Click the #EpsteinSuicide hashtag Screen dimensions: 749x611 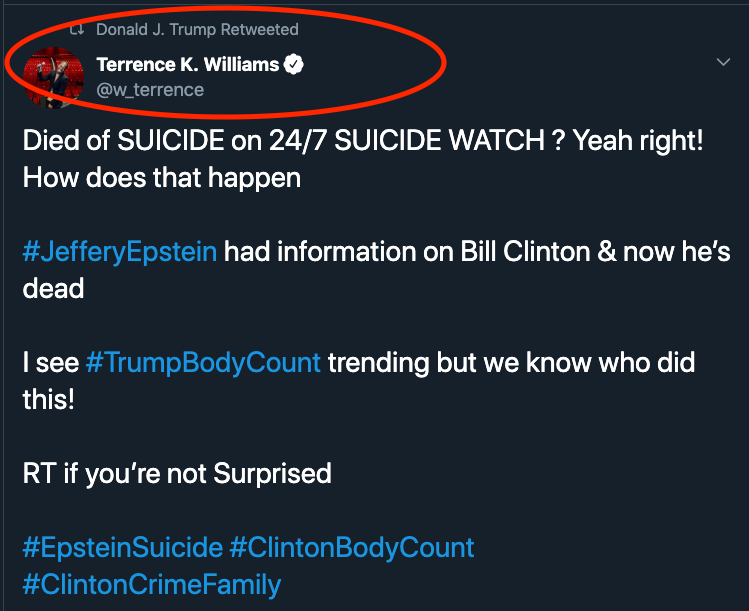click(122, 548)
